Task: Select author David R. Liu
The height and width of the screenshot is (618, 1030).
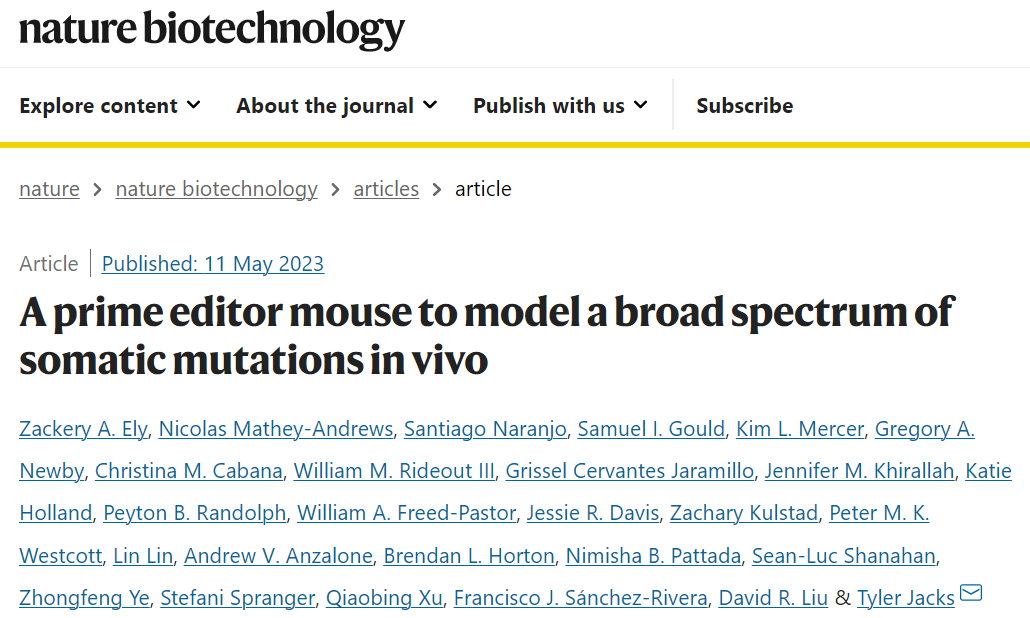Action: (x=773, y=598)
